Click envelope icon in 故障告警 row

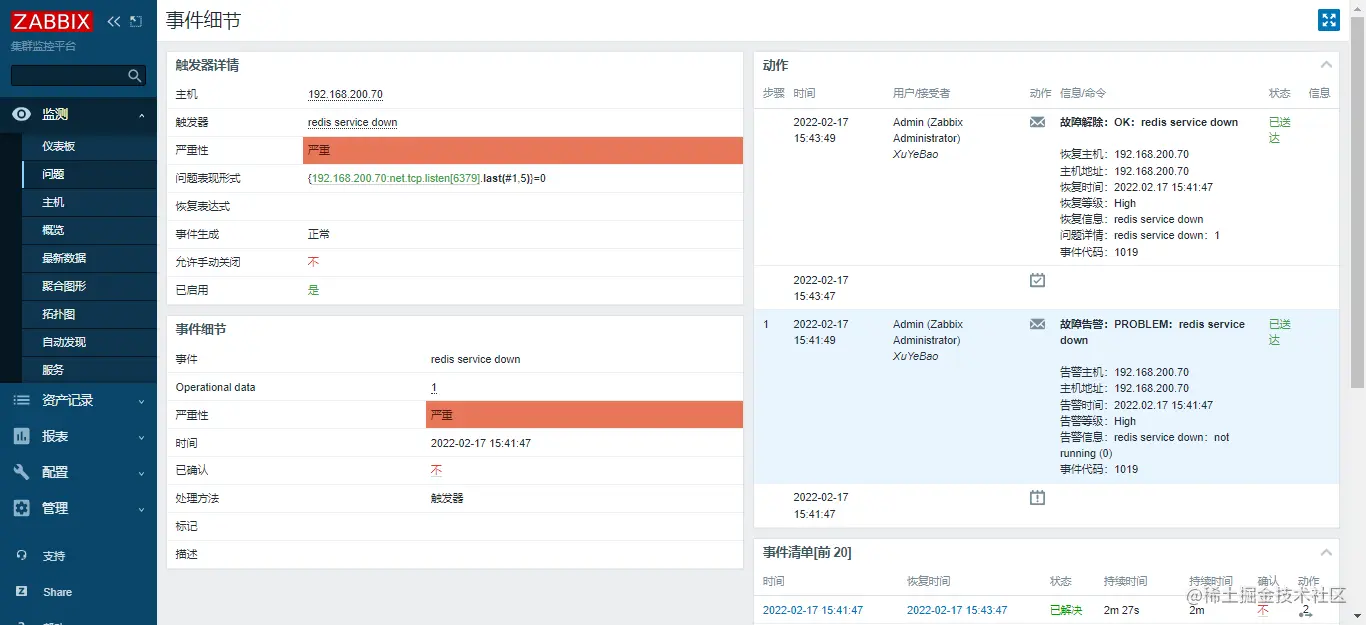(x=1037, y=324)
